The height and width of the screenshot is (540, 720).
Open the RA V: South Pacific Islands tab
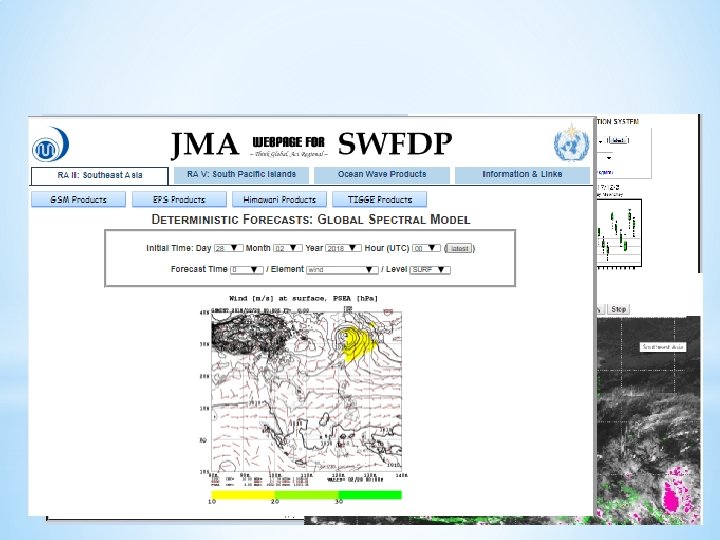tap(241, 174)
